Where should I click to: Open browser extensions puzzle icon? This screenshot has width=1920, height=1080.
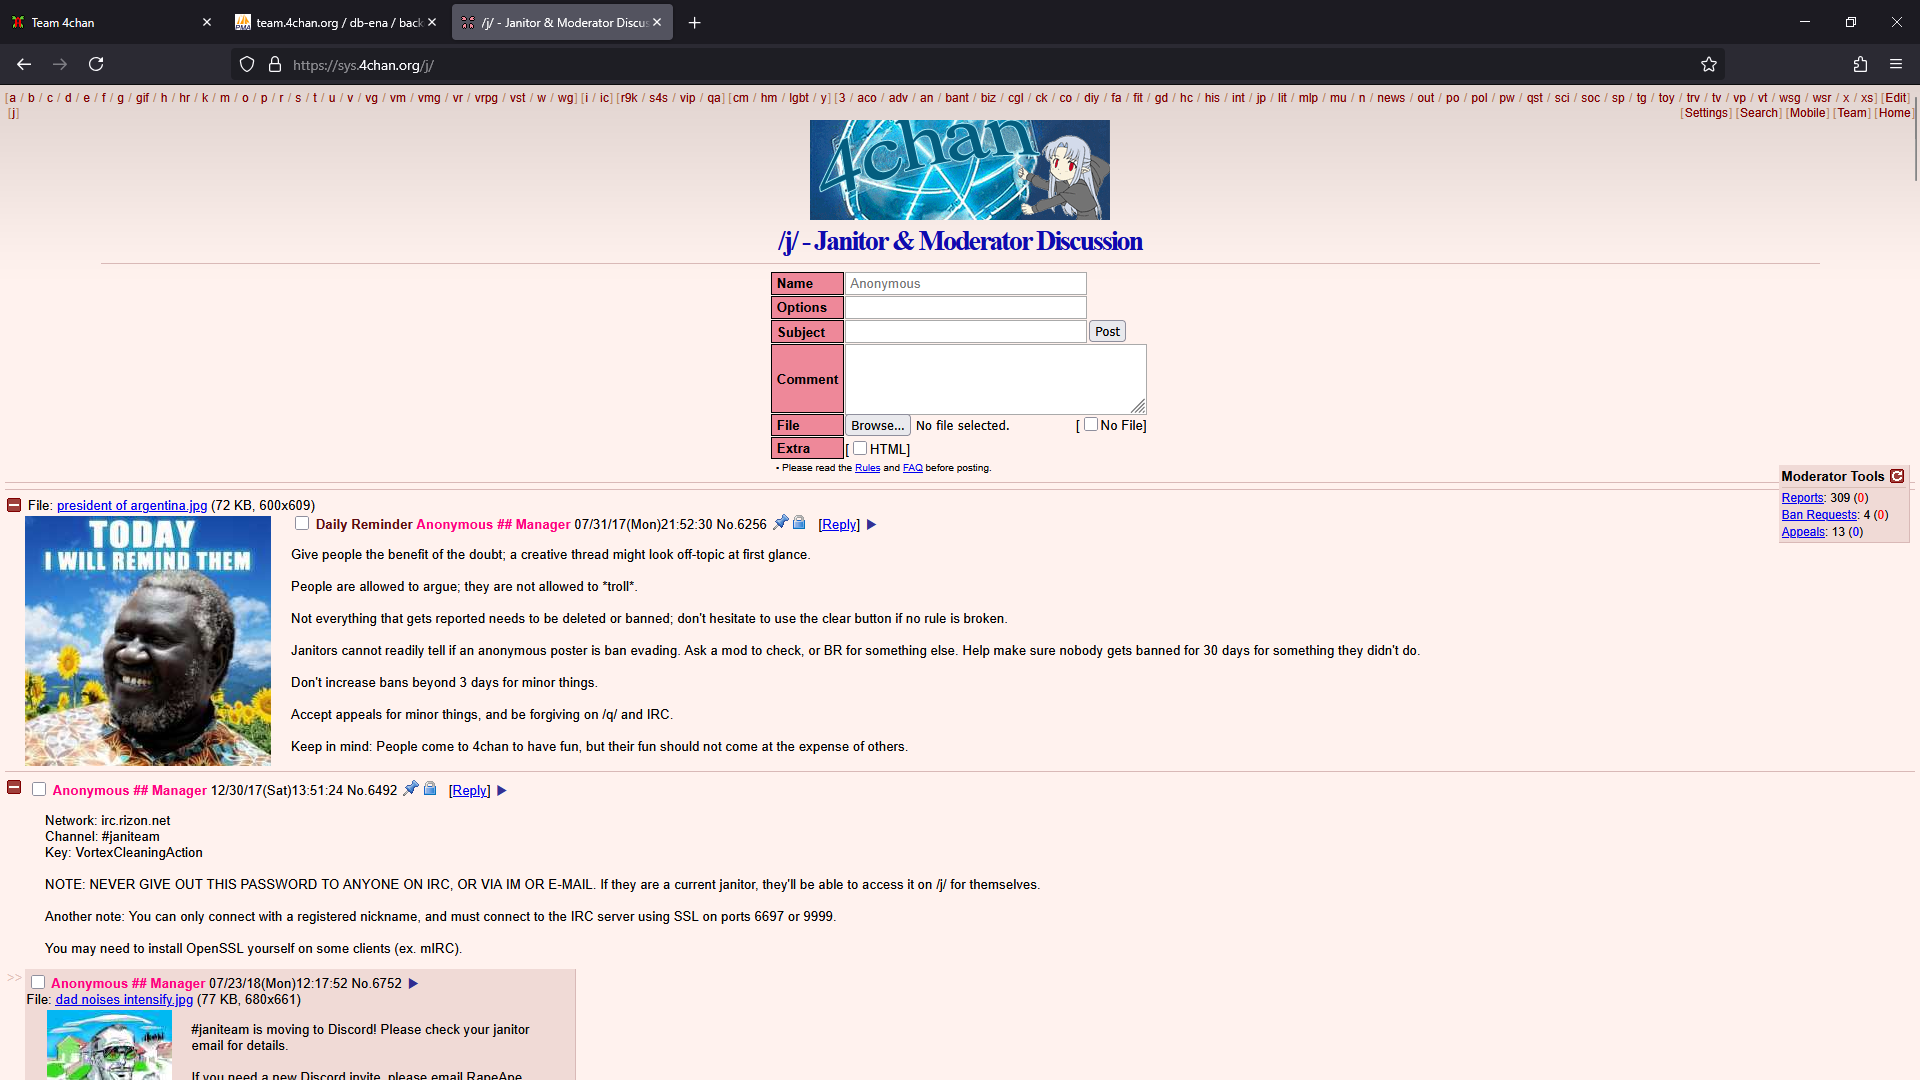[1860, 65]
